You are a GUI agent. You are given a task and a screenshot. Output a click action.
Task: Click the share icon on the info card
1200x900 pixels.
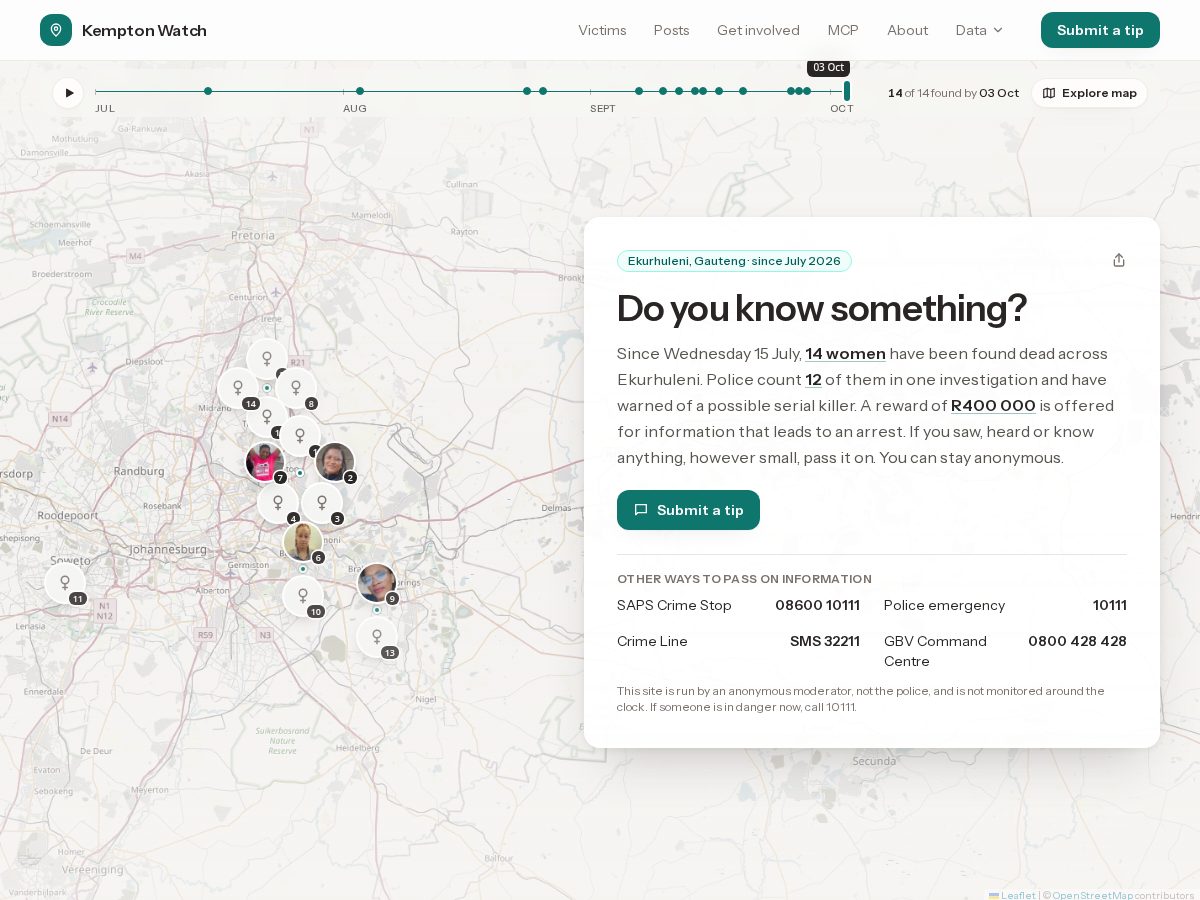[x=1119, y=260]
